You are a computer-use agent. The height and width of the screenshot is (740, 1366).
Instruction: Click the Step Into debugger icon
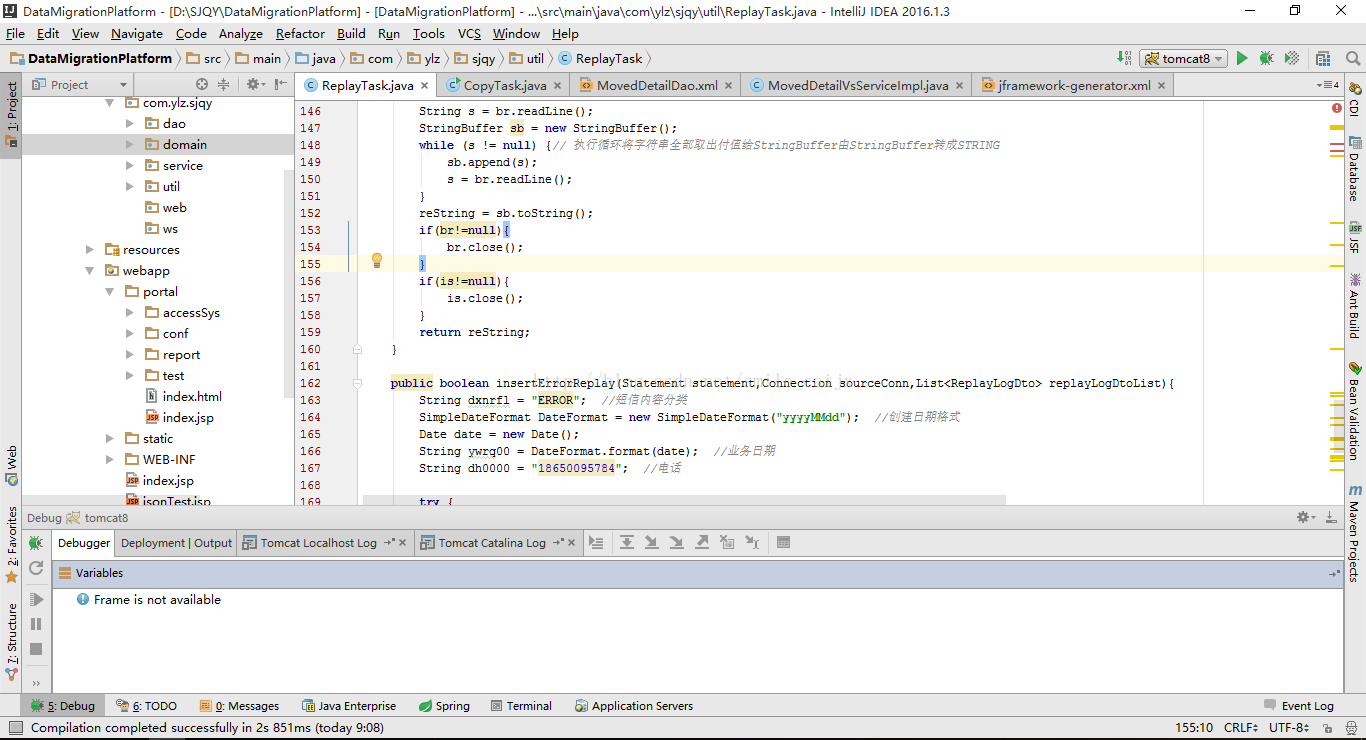pos(652,543)
